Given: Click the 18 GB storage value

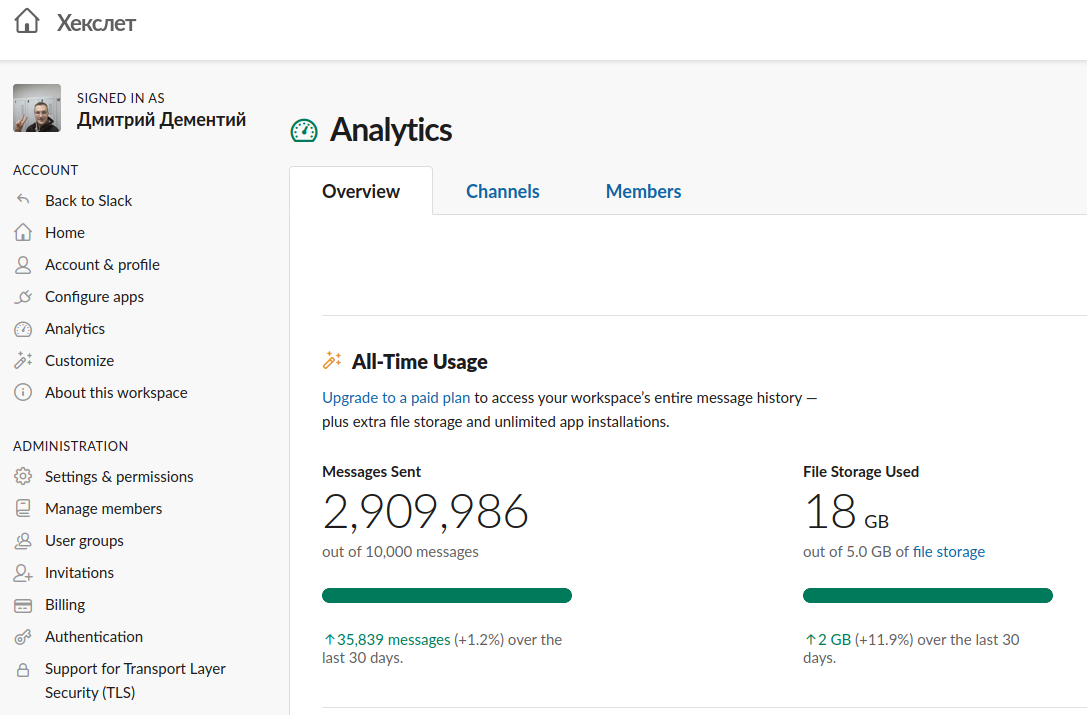Looking at the screenshot, I should click(x=846, y=512).
